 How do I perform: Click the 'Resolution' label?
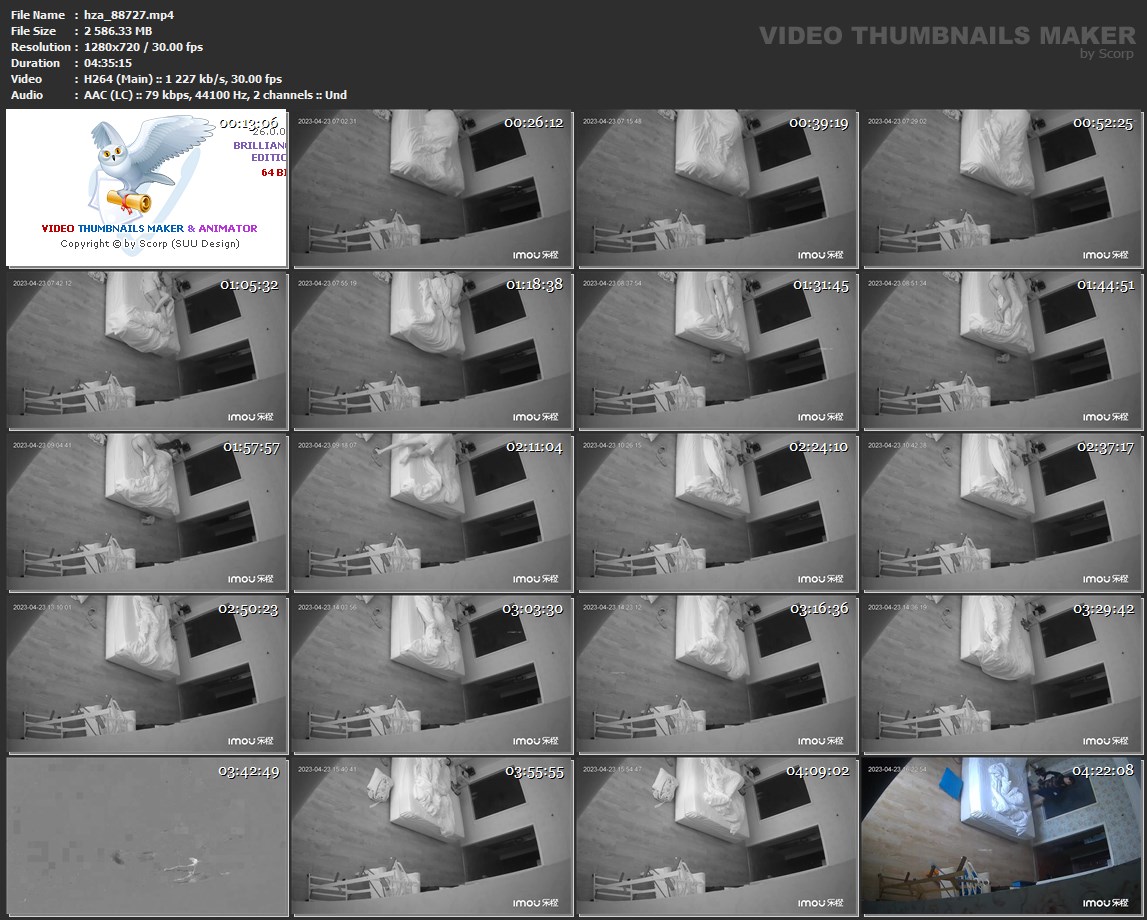coord(40,47)
